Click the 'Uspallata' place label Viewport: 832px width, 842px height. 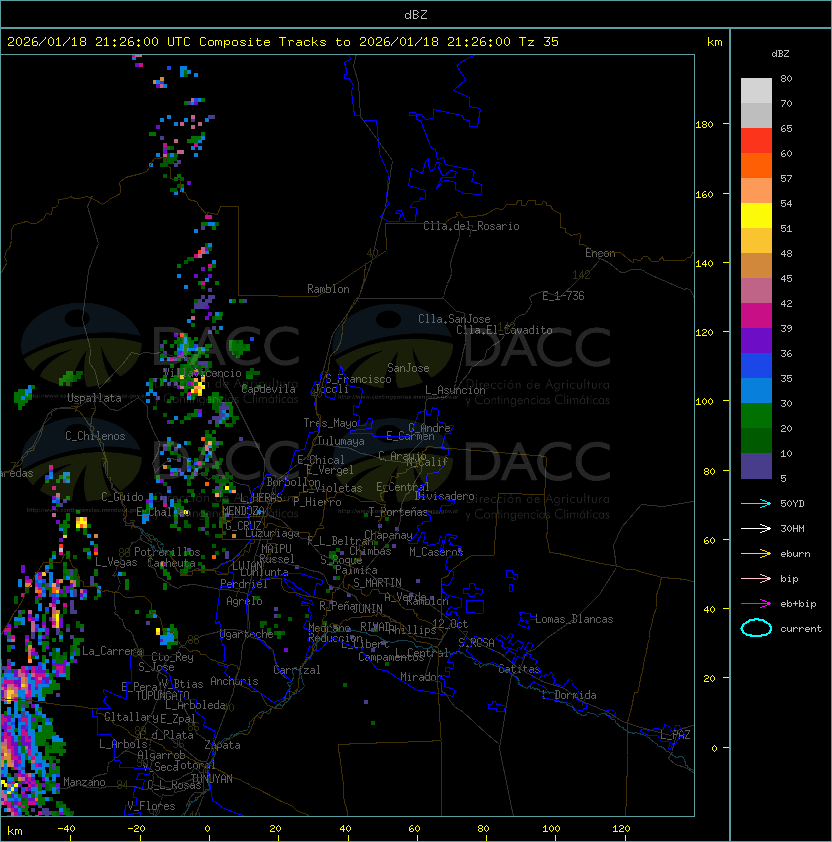pos(94,398)
